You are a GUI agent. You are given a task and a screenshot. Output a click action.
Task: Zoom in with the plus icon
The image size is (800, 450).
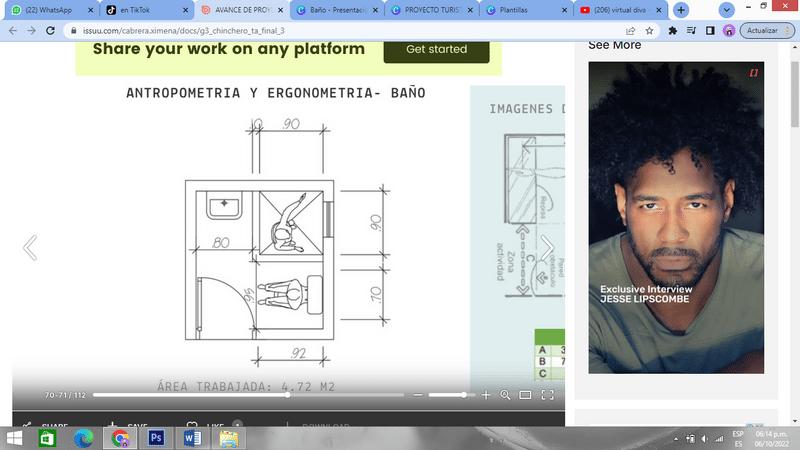(x=486, y=395)
